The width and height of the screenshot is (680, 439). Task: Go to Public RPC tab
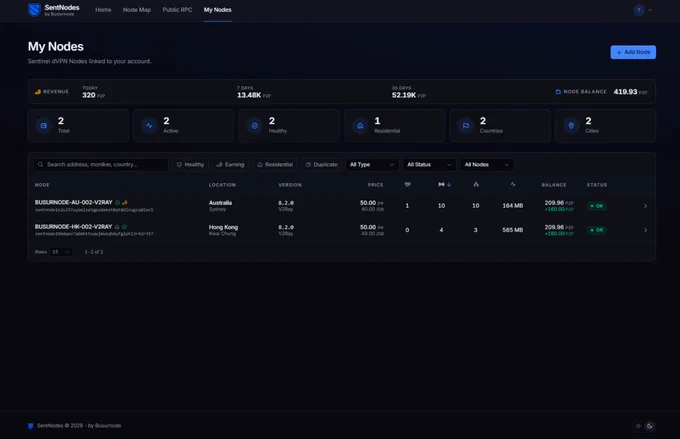[x=177, y=10]
